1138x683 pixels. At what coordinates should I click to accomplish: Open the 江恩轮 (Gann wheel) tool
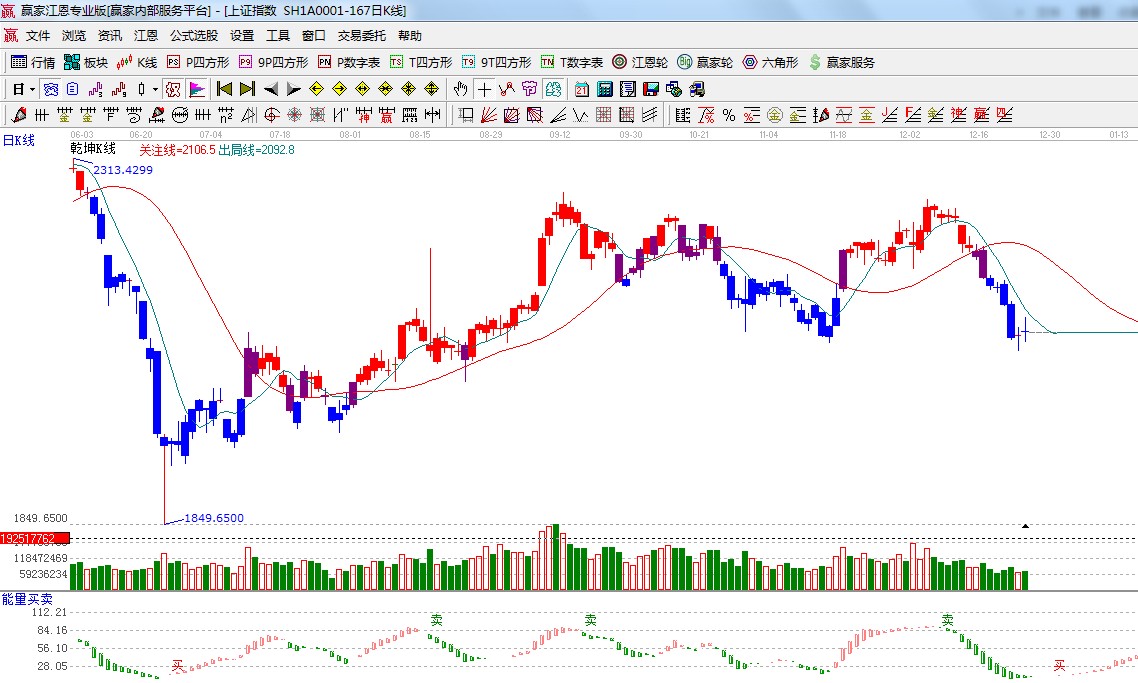click(640, 62)
